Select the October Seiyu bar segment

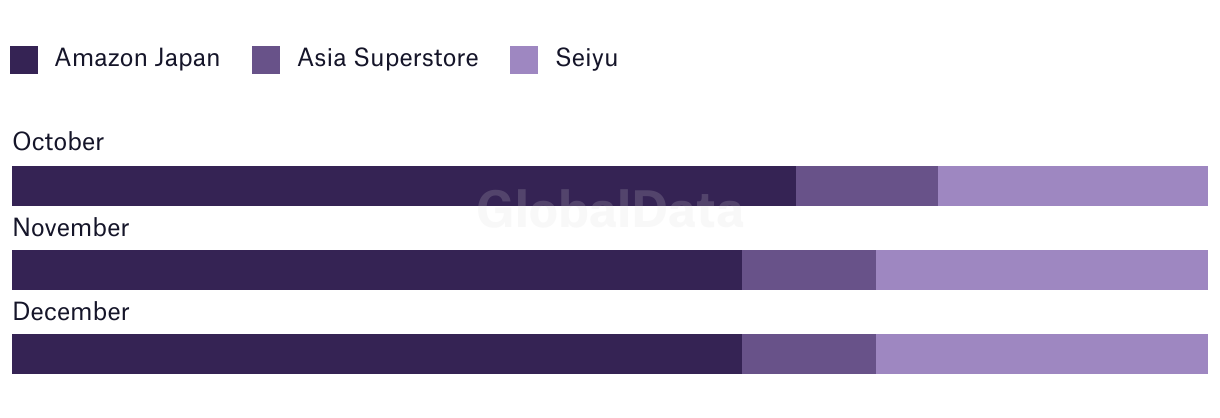[x=1073, y=186]
